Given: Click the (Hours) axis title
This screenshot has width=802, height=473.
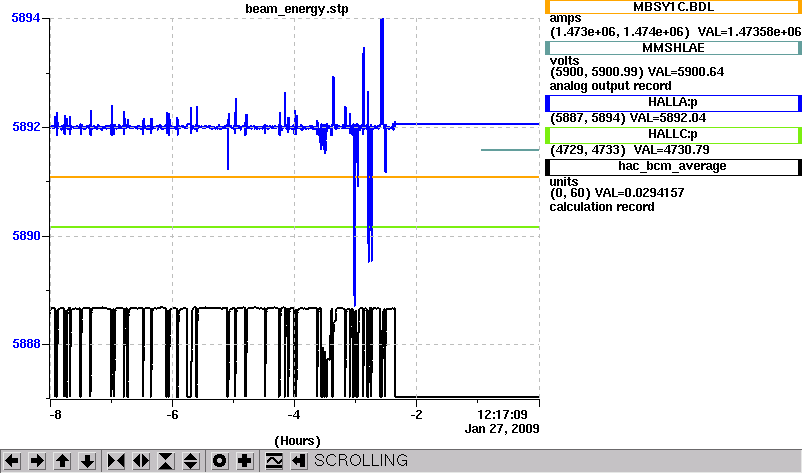Looking at the screenshot, I should tap(297, 441).
